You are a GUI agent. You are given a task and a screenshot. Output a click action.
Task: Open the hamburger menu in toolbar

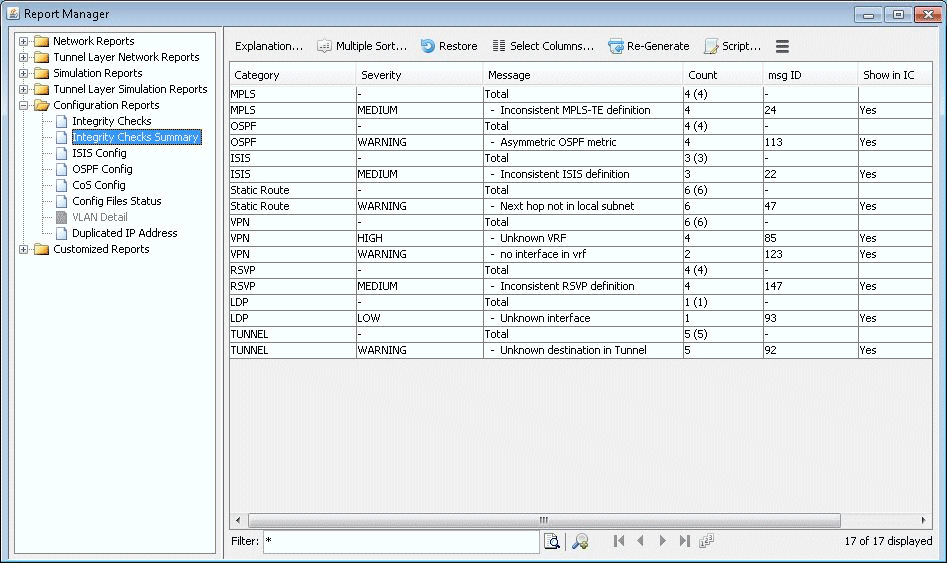pos(782,47)
